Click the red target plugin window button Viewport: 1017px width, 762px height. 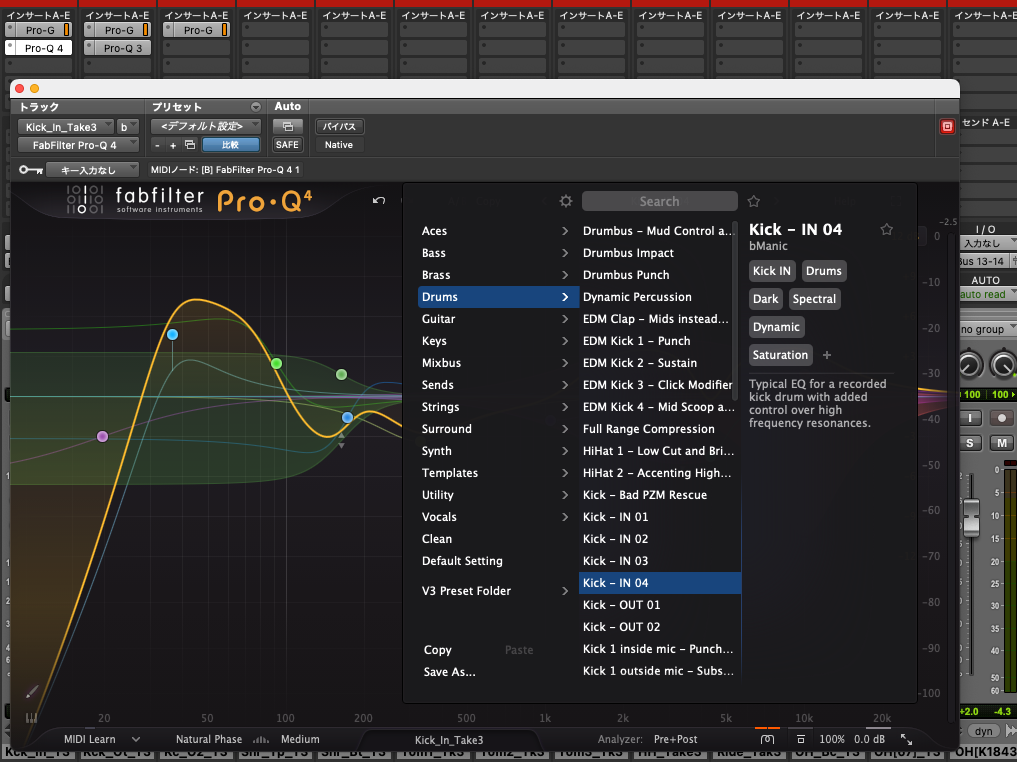(947, 126)
